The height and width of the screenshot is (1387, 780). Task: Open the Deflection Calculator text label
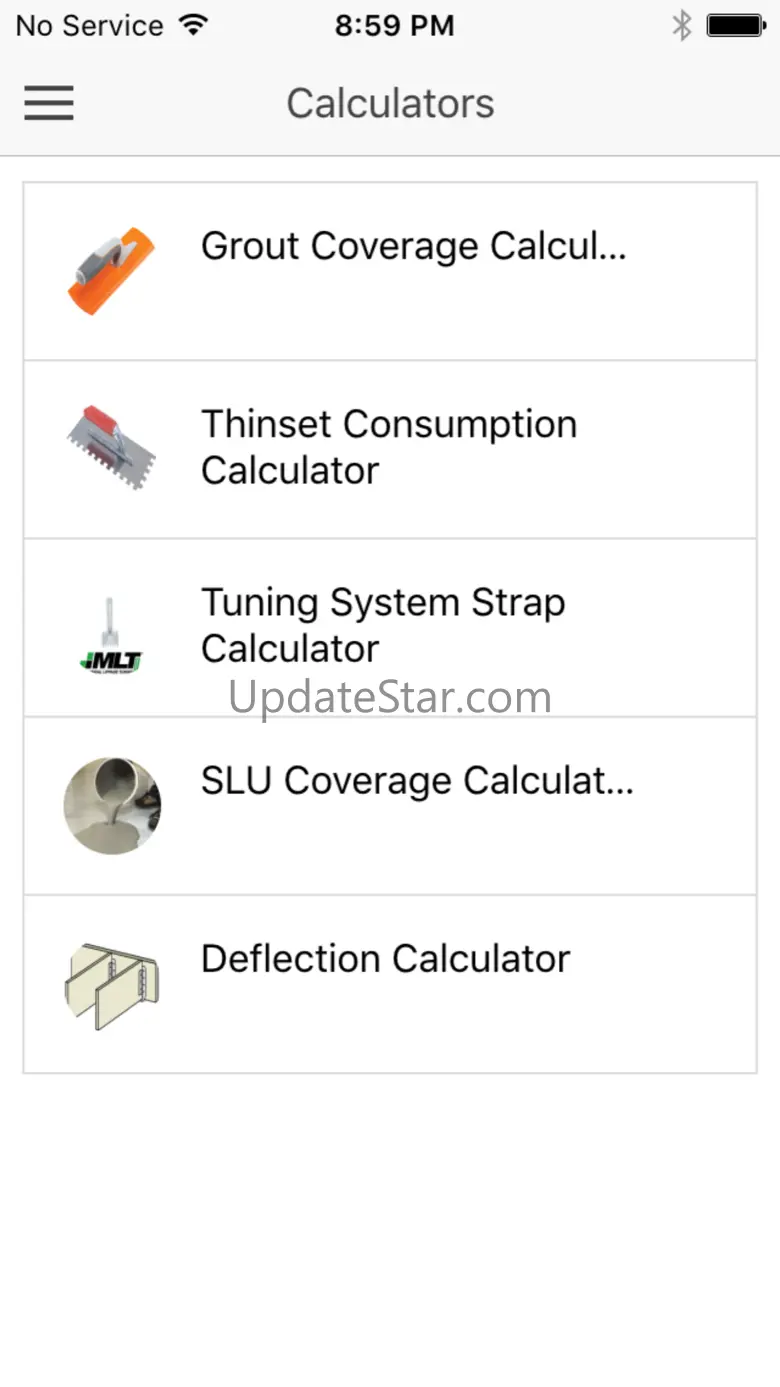tap(385, 959)
